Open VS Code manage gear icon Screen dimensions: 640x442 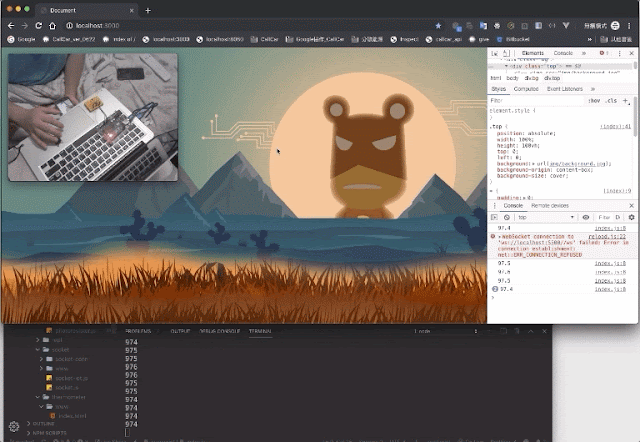click(x=14, y=426)
